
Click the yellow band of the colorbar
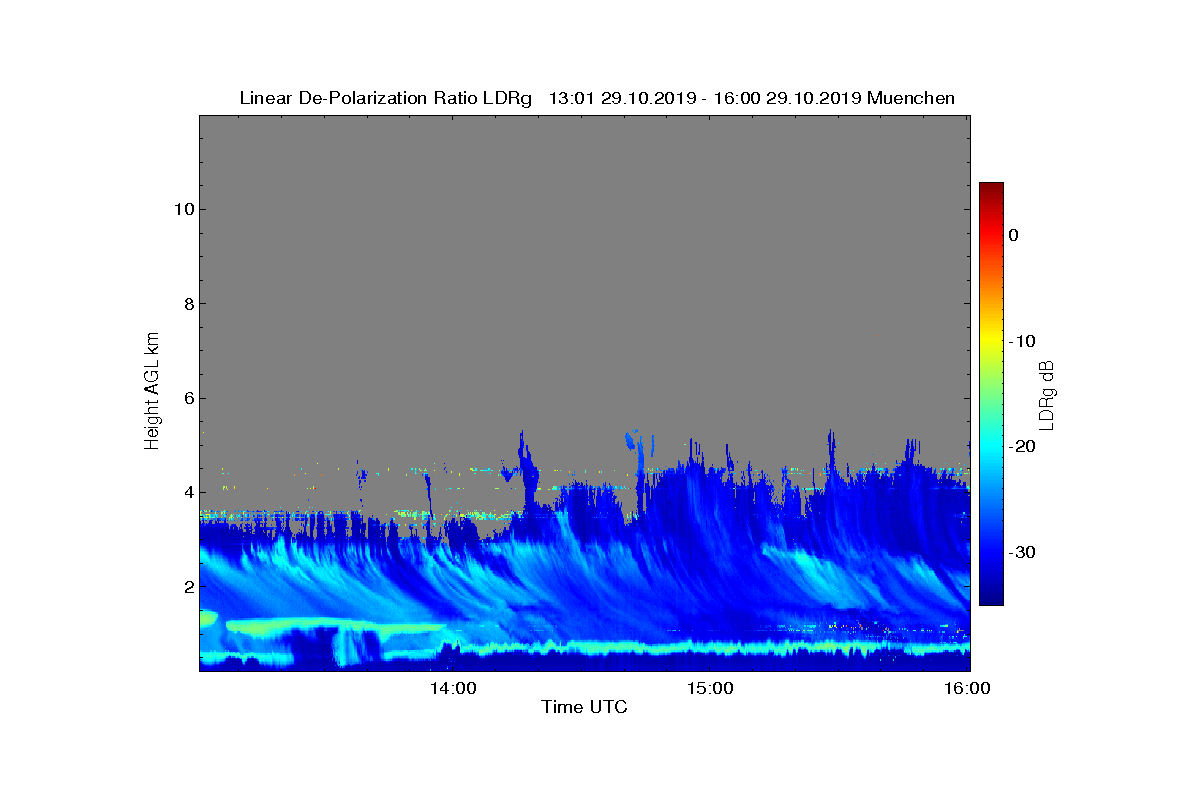(x=991, y=341)
